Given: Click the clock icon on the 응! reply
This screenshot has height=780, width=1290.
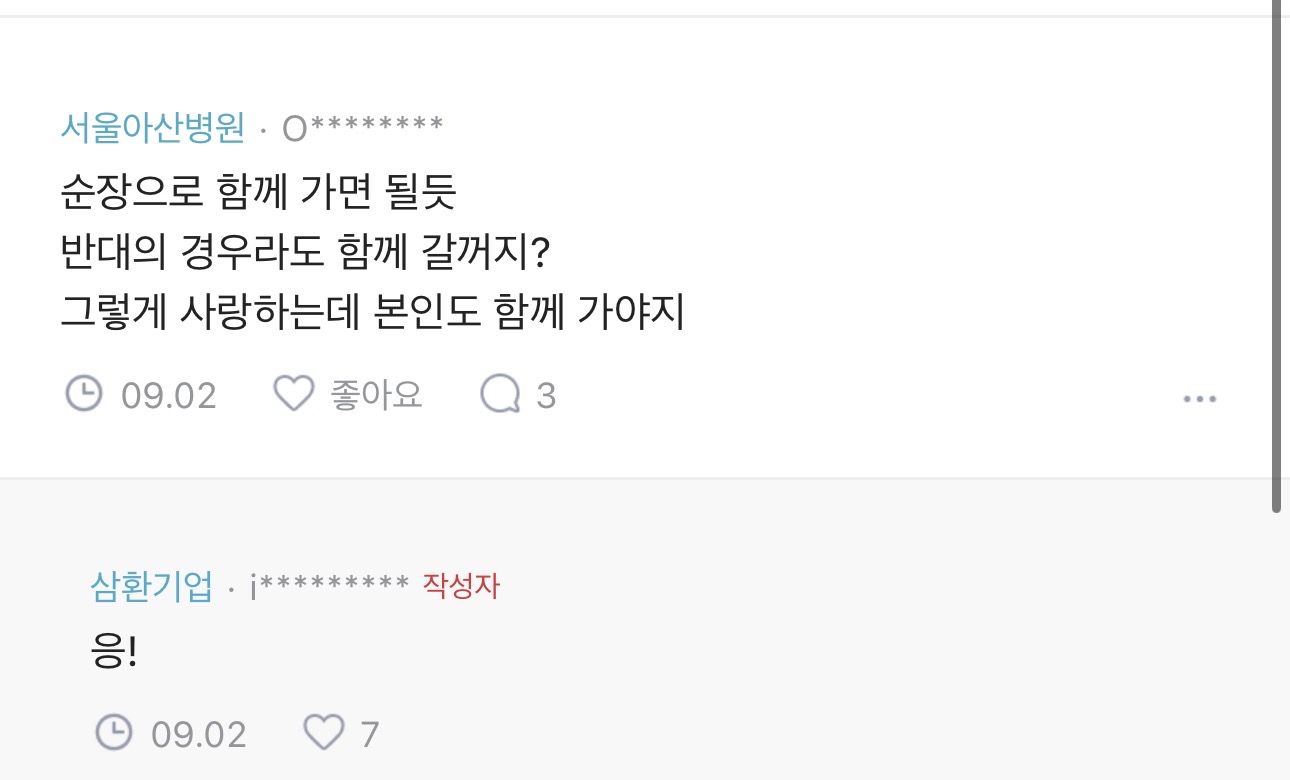Looking at the screenshot, I should (114, 733).
